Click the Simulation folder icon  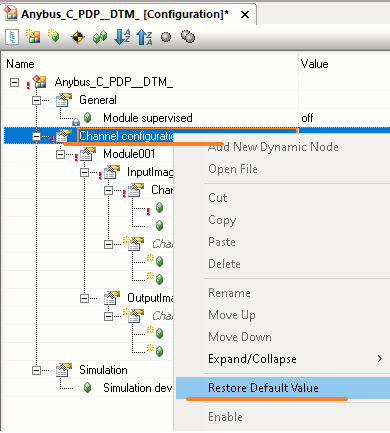(64, 370)
